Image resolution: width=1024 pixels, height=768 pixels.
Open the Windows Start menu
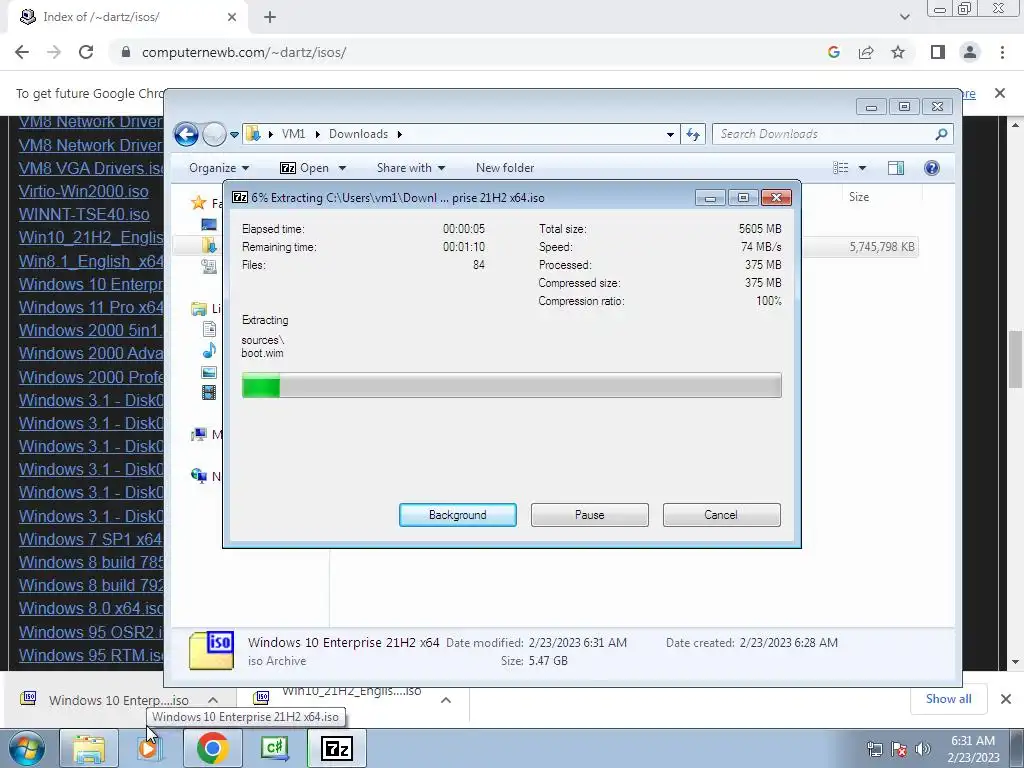pos(27,748)
